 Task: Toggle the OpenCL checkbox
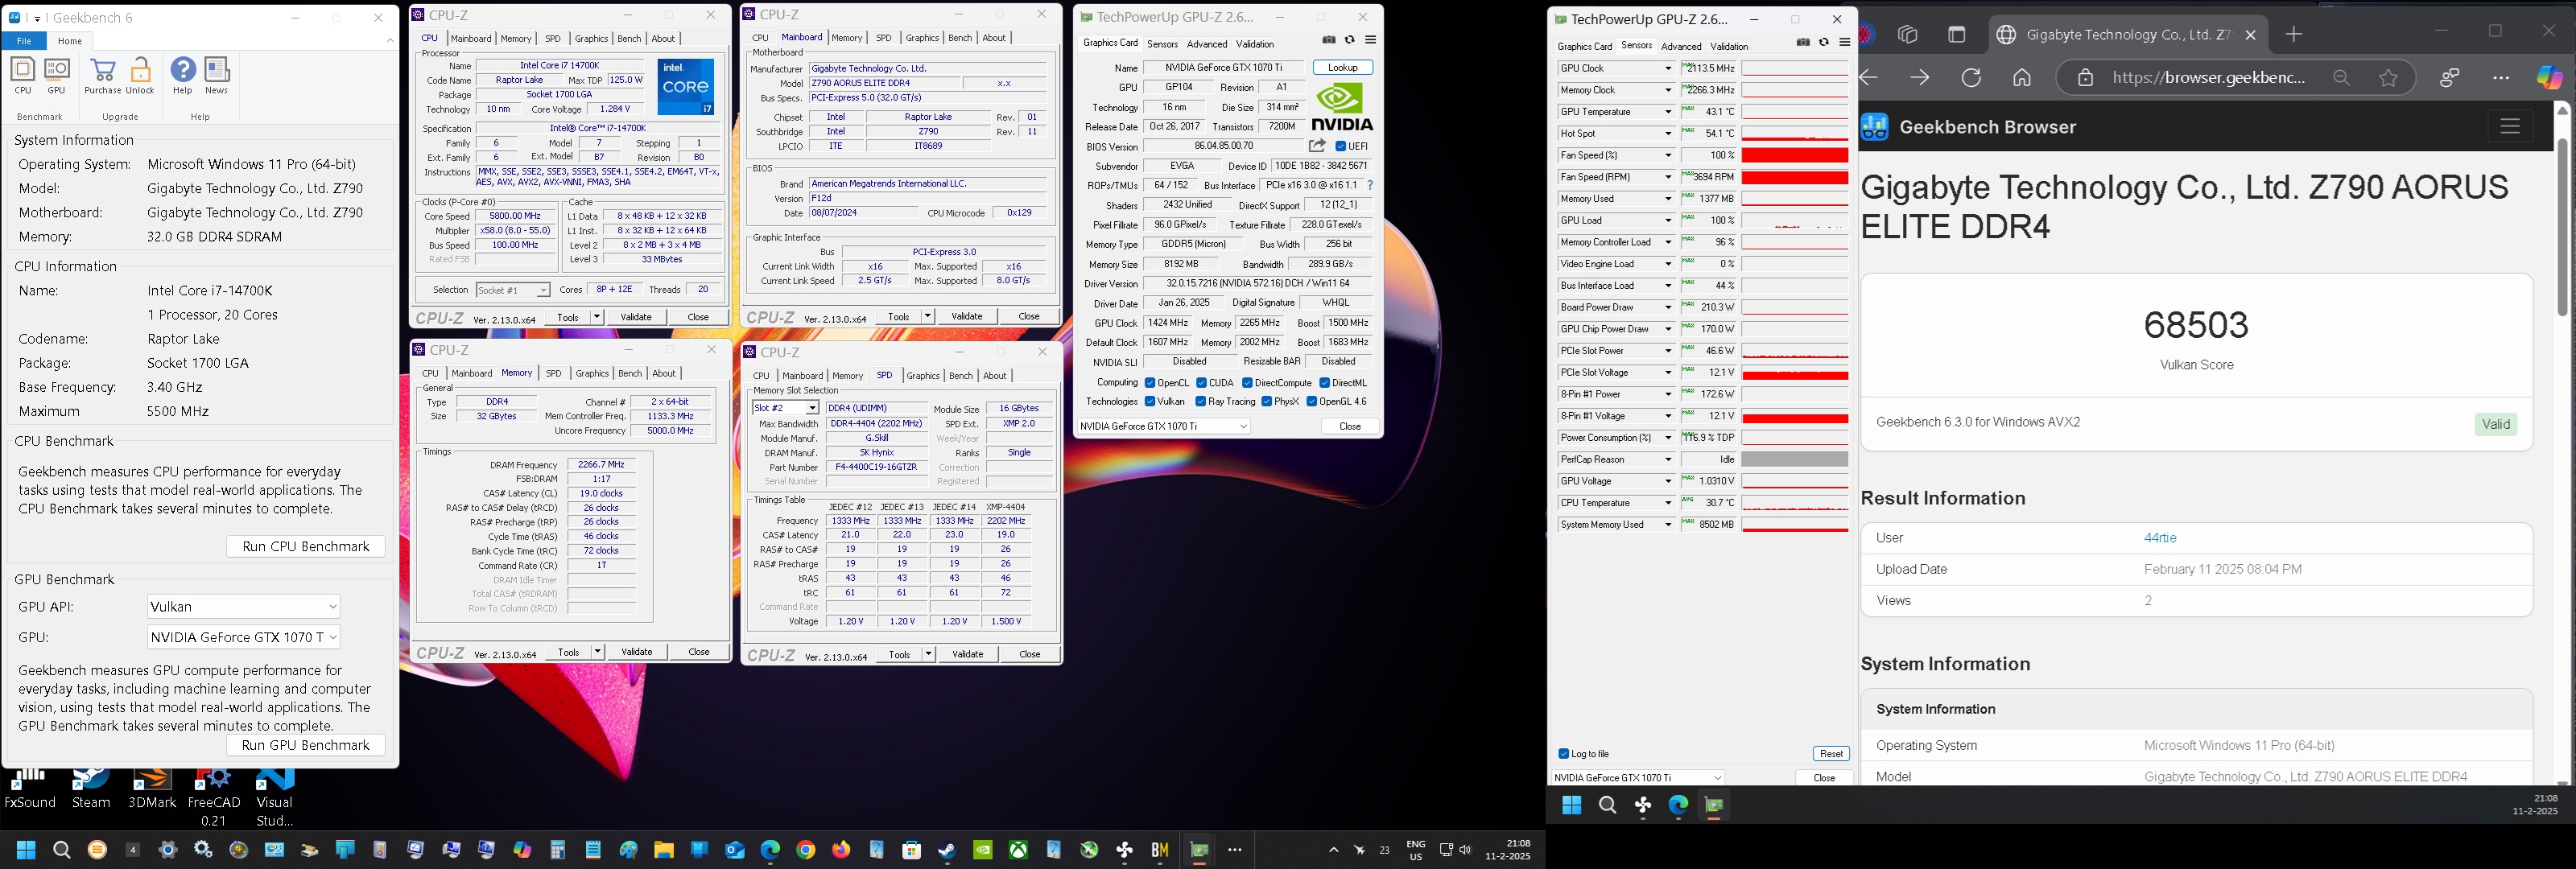[1150, 383]
